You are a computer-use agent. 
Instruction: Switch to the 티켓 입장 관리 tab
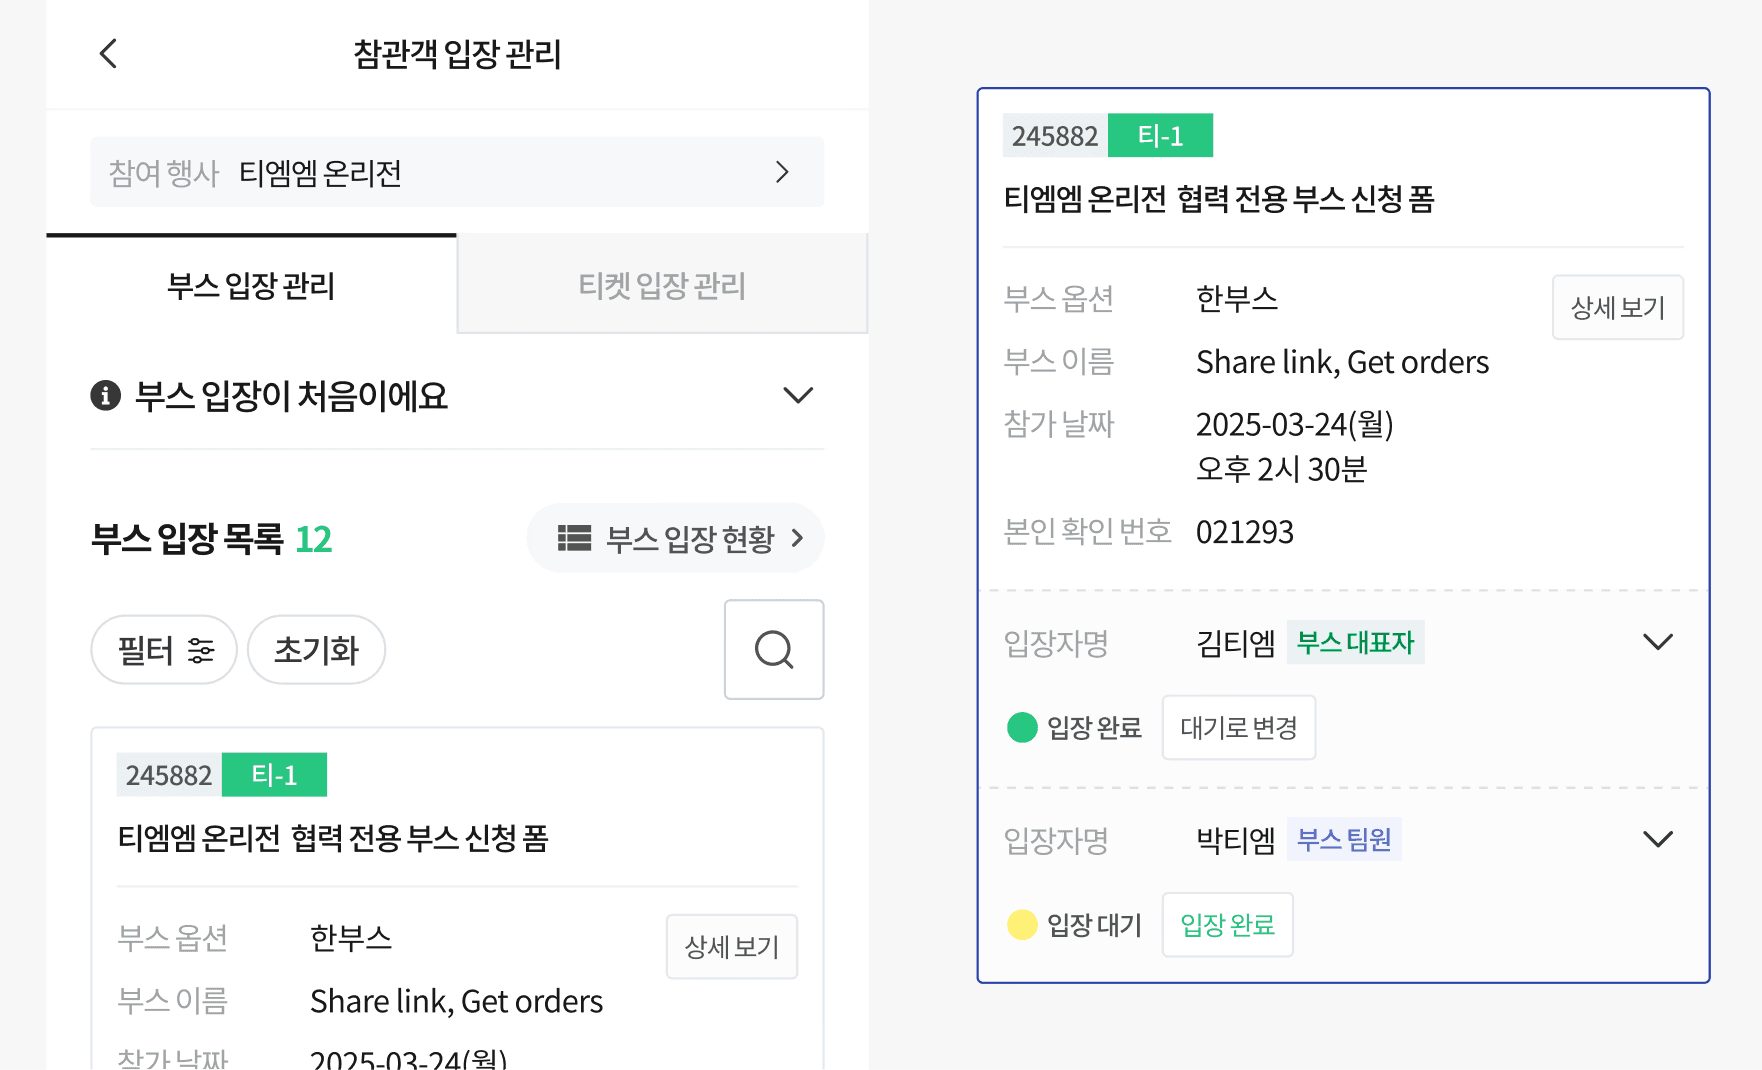[x=662, y=286]
